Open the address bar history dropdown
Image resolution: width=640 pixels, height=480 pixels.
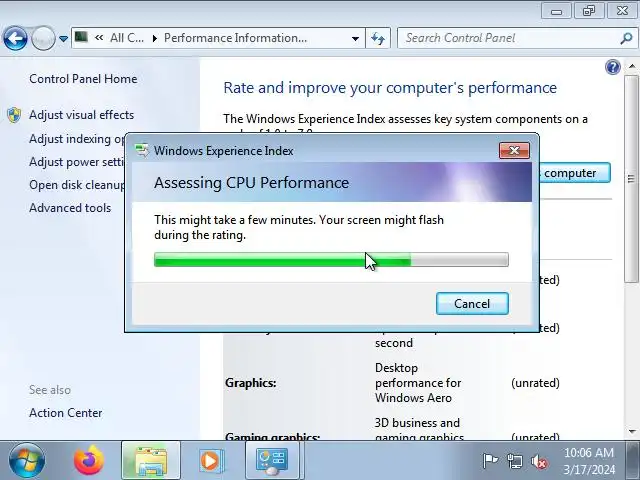coord(356,38)
